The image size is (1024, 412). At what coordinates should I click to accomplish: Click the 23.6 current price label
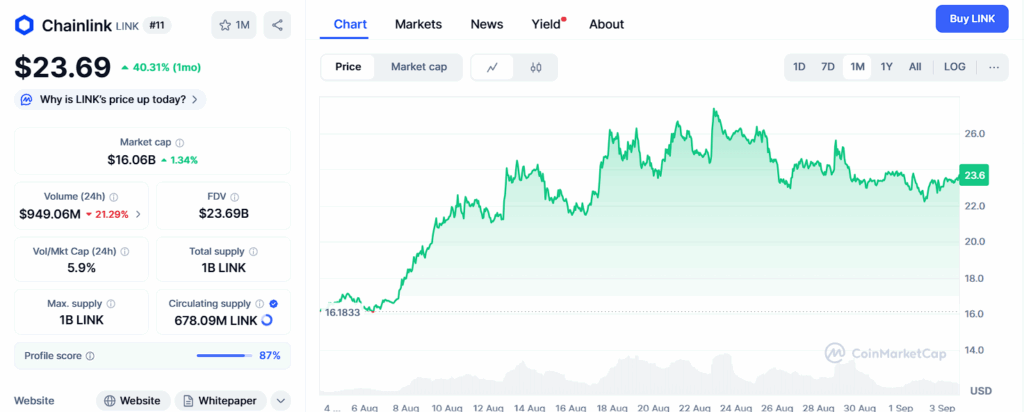click(x=974, y=174)
